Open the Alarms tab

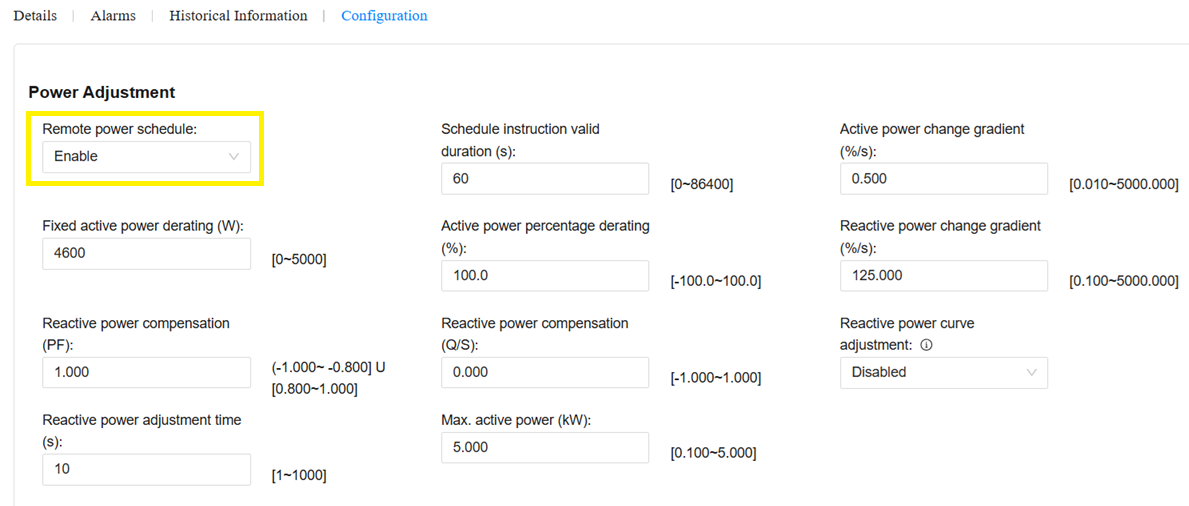113,16
